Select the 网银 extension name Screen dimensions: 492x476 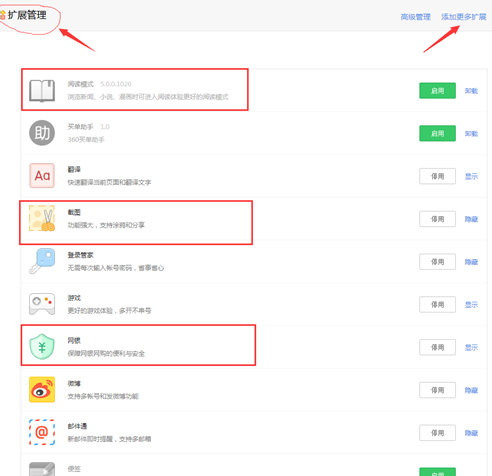[74, 340]
